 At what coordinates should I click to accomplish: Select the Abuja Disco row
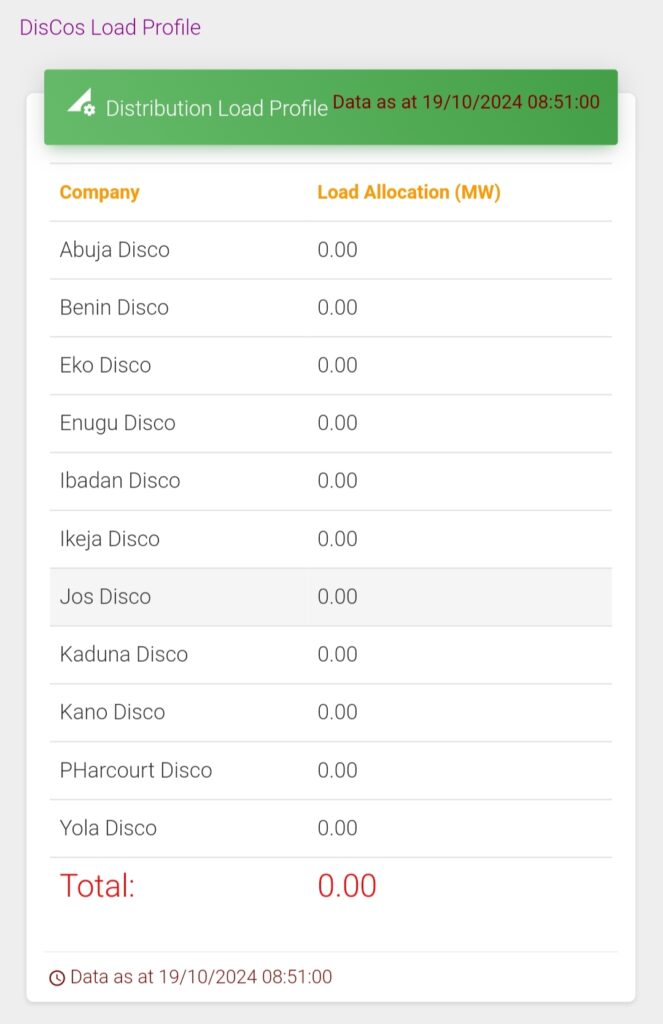point(331,250)
